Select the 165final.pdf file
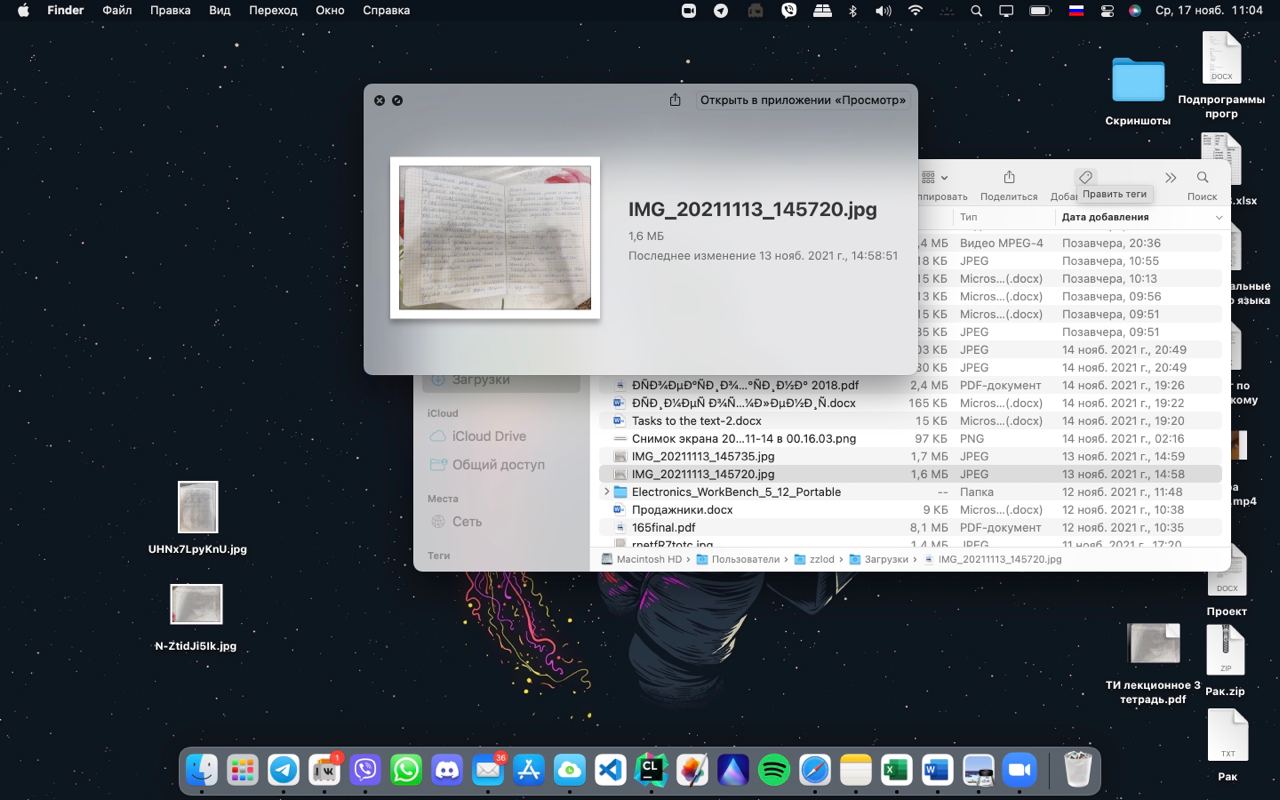 click(x=910, y=527)
